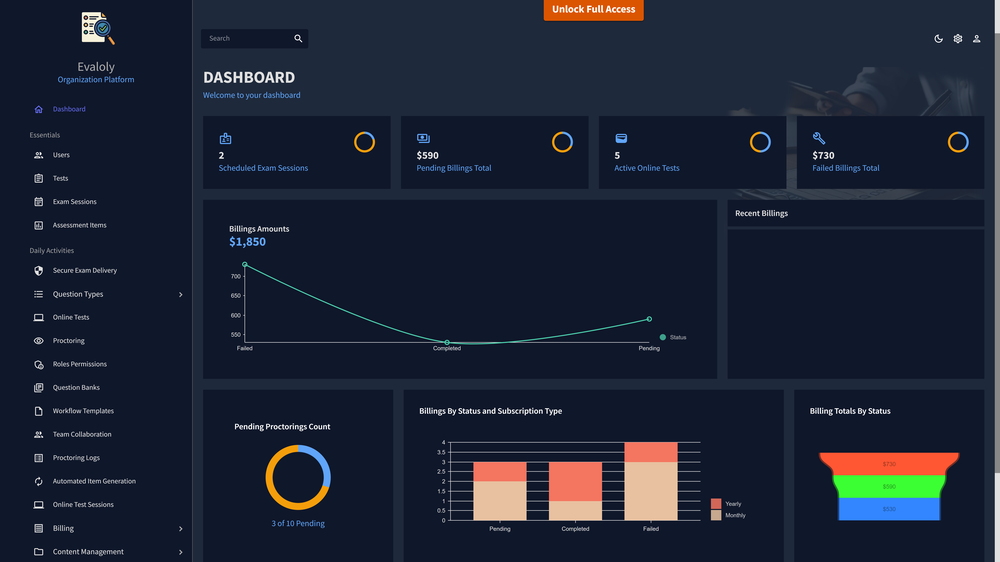
Task: Open settings gear icon in header
Action: pyautogui.click(x=957, y=39)
